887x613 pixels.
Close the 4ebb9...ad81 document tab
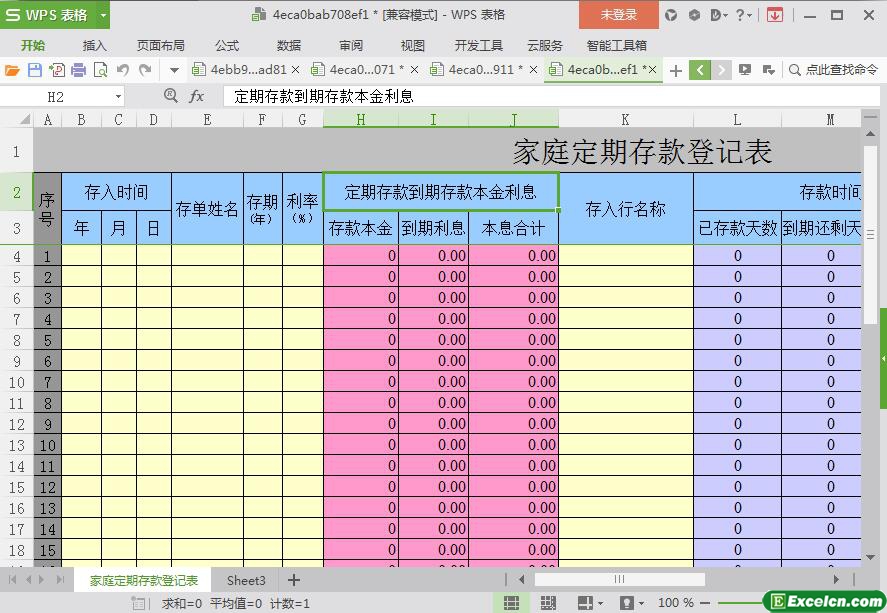point(295,70)
